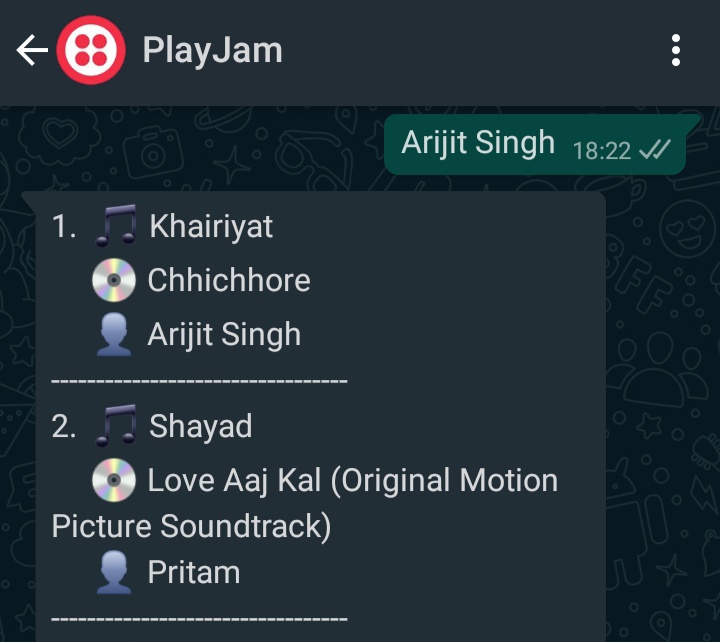Tap the disc icon beside Love Aaj Kal
Image resolution: width=720 pixels, height=642 pixels.
pos(114,480)
